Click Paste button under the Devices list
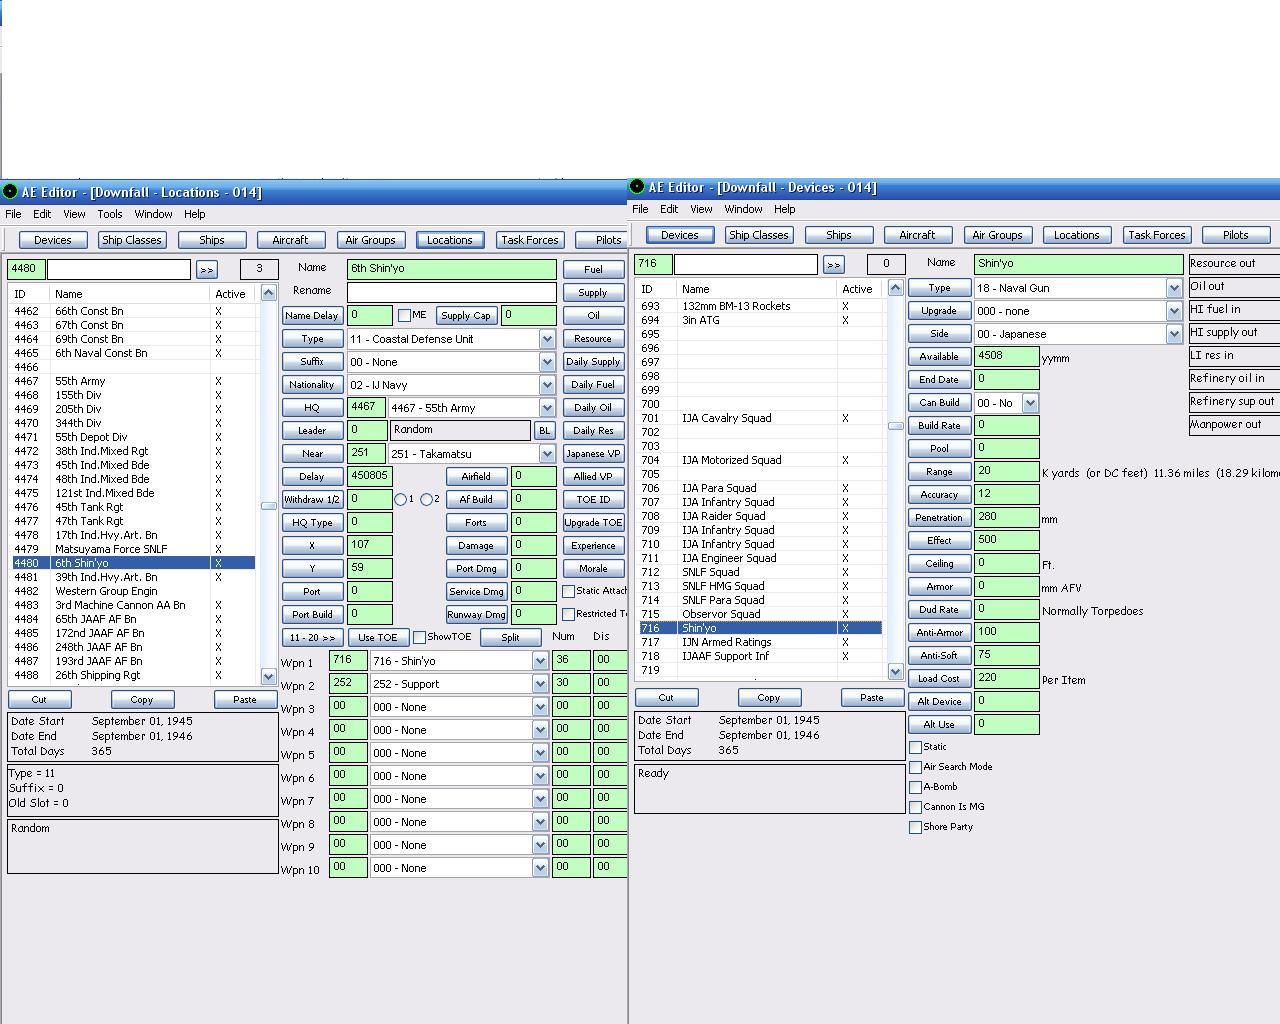 (872, 697)
